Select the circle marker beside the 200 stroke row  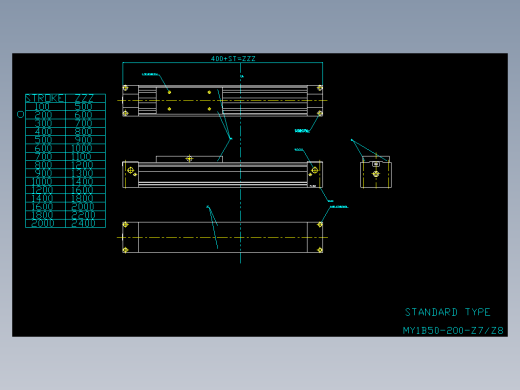[20, 115]
